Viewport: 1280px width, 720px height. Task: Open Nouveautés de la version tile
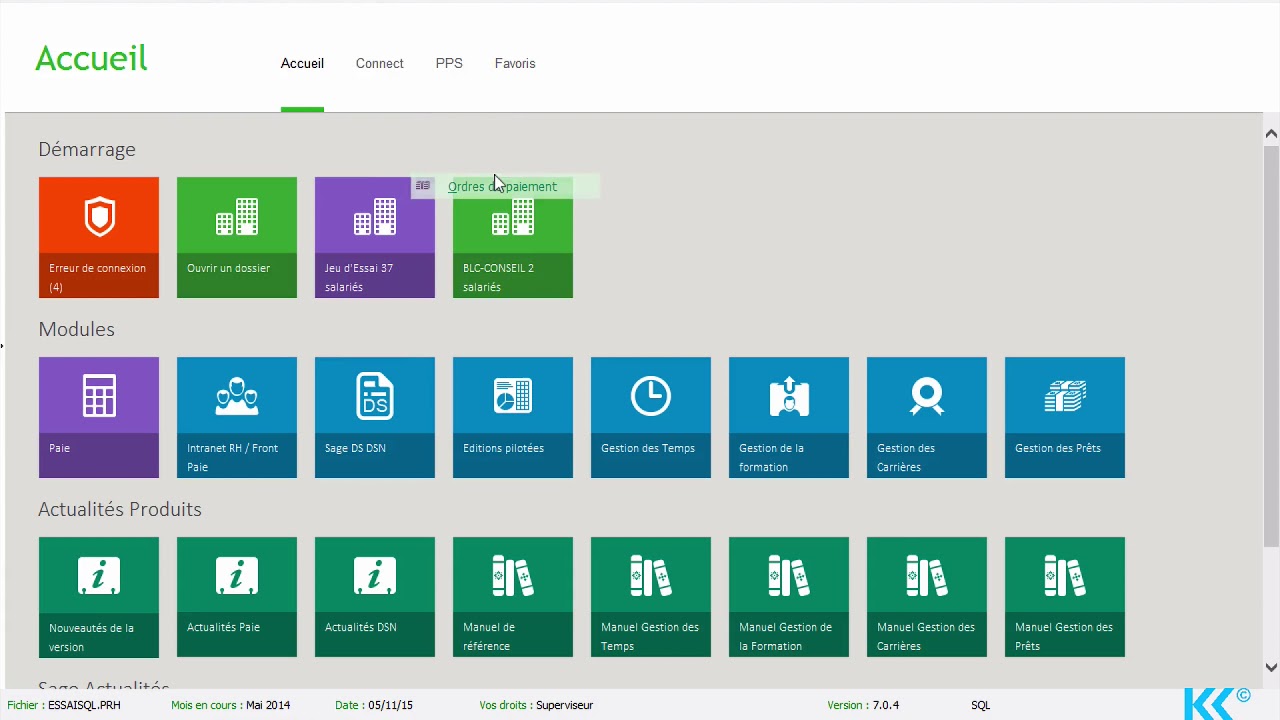[x=99, y=597]
